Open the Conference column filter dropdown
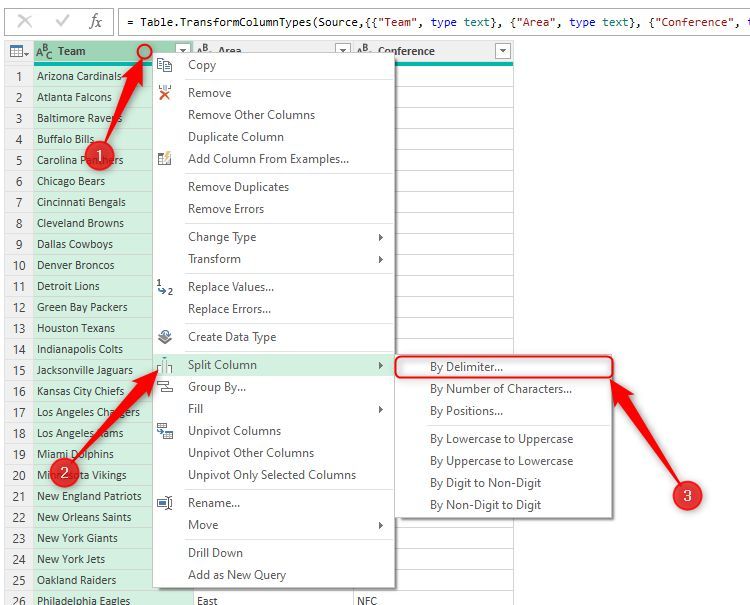 502,51
